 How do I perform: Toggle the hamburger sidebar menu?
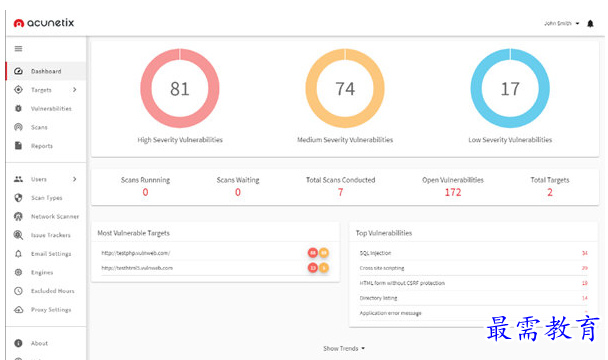[18, 48]
